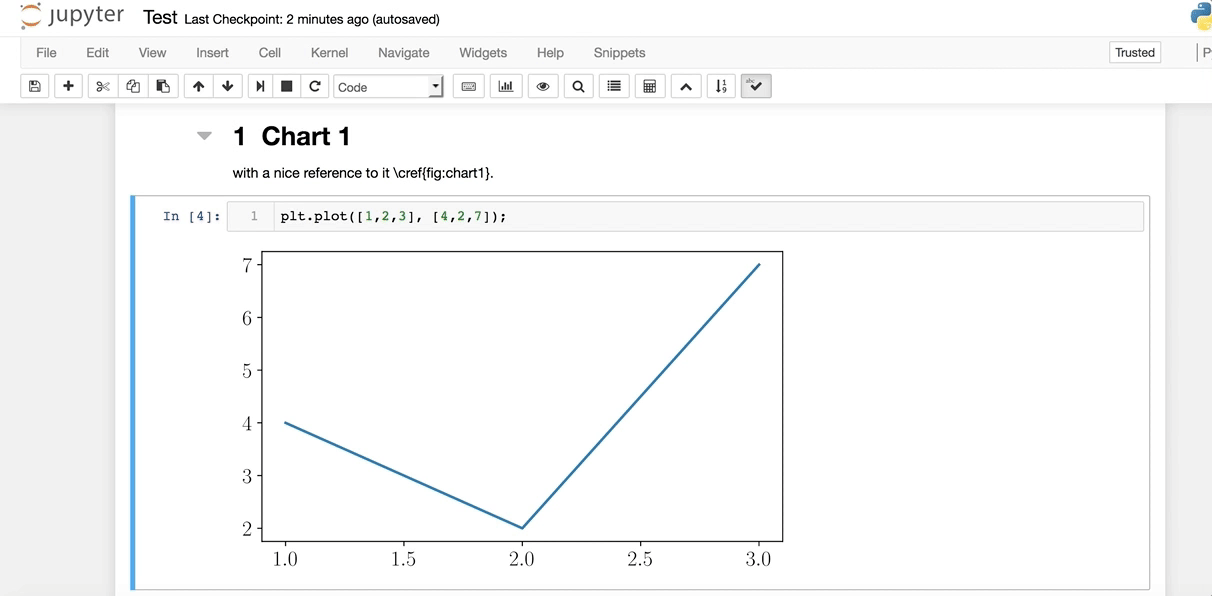
Task: Click the save notebook icon
Action: (x=34, y=87)
